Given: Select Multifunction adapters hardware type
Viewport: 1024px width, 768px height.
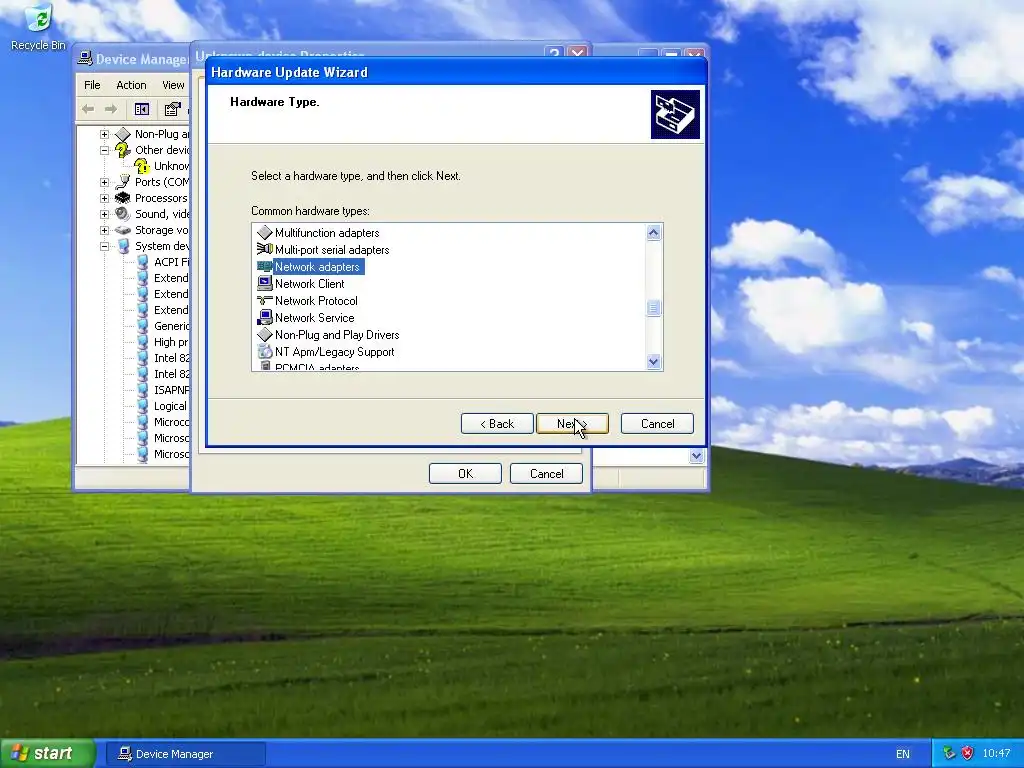Looking at the screenshot, I should (327, 233).
